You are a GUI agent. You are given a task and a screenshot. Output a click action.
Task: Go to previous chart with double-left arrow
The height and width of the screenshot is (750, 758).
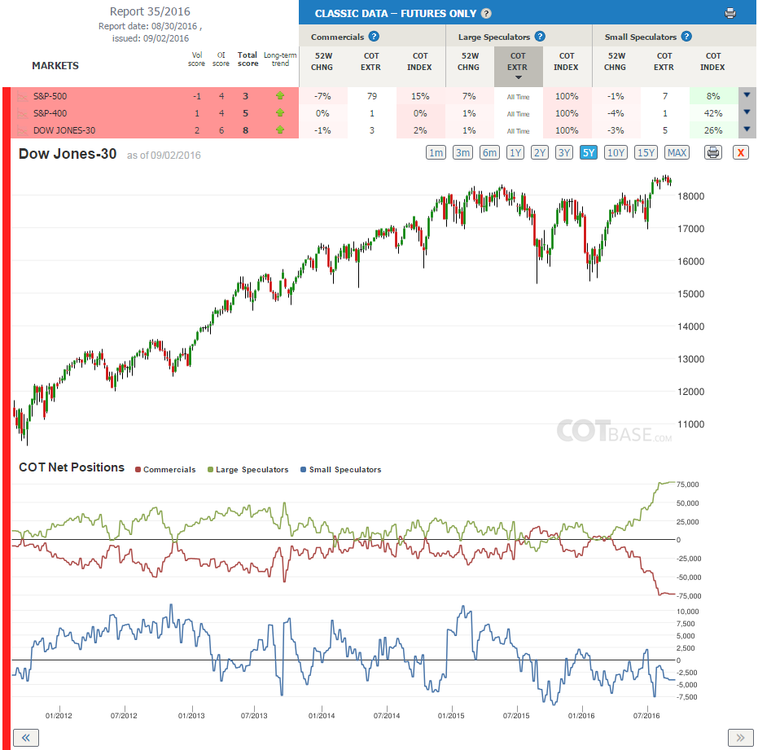[26, 737]
